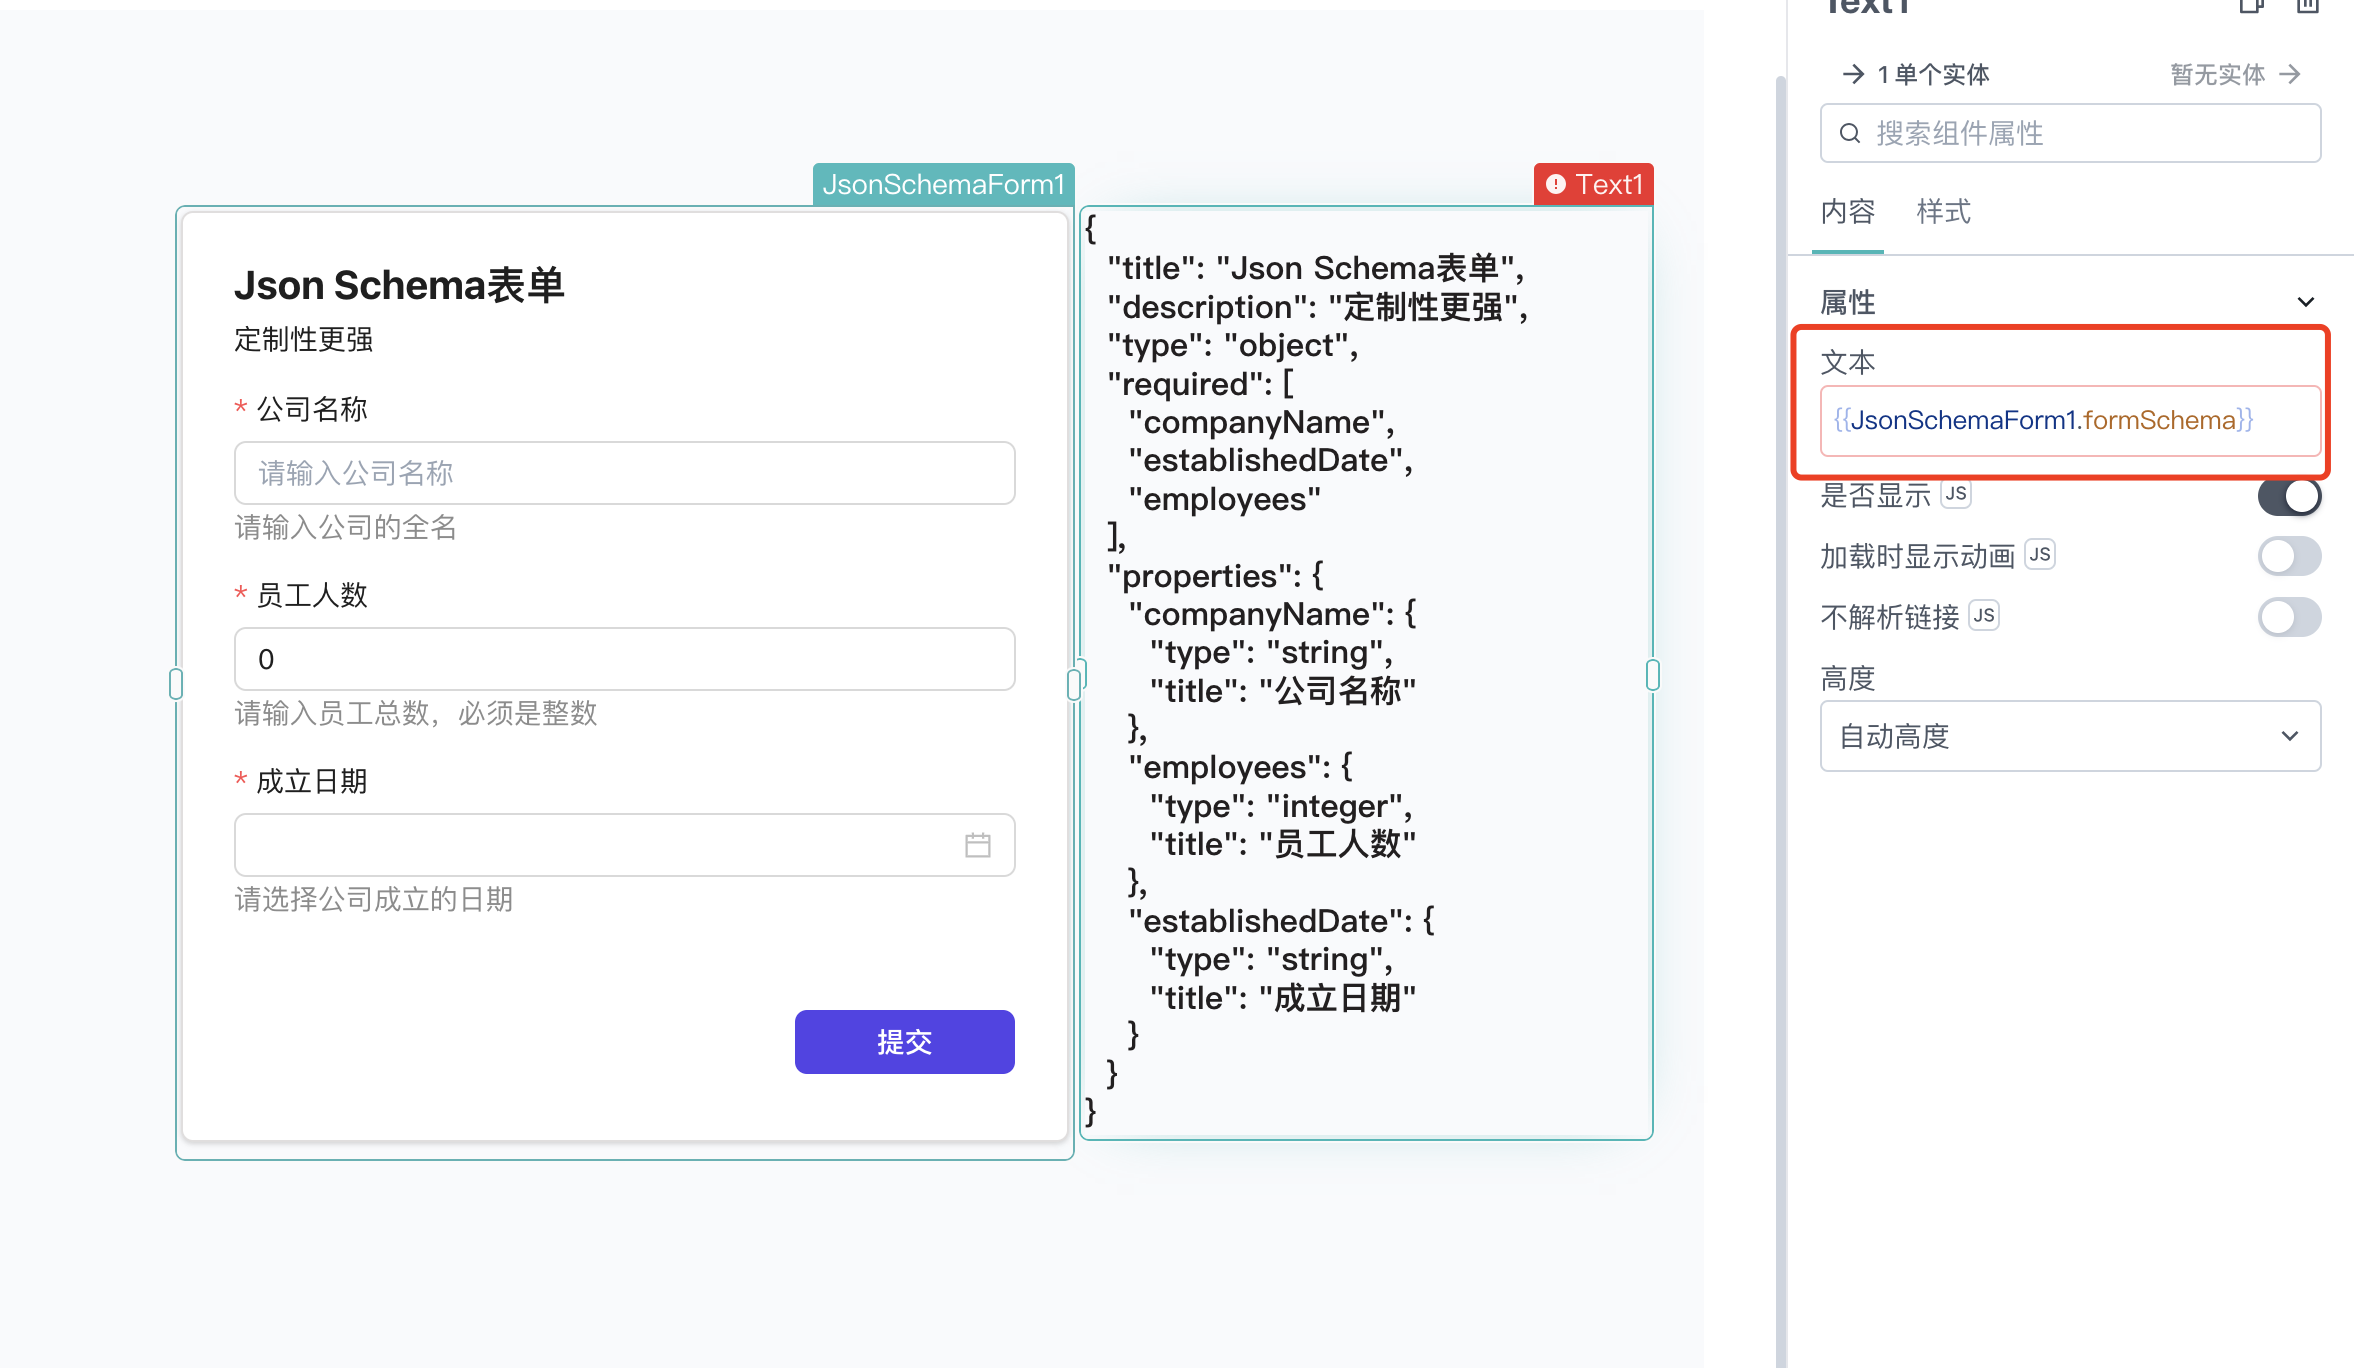Click the "properties": { JSON line
This screenshot has width=2360, height=1368.
tap(1215, 576)
